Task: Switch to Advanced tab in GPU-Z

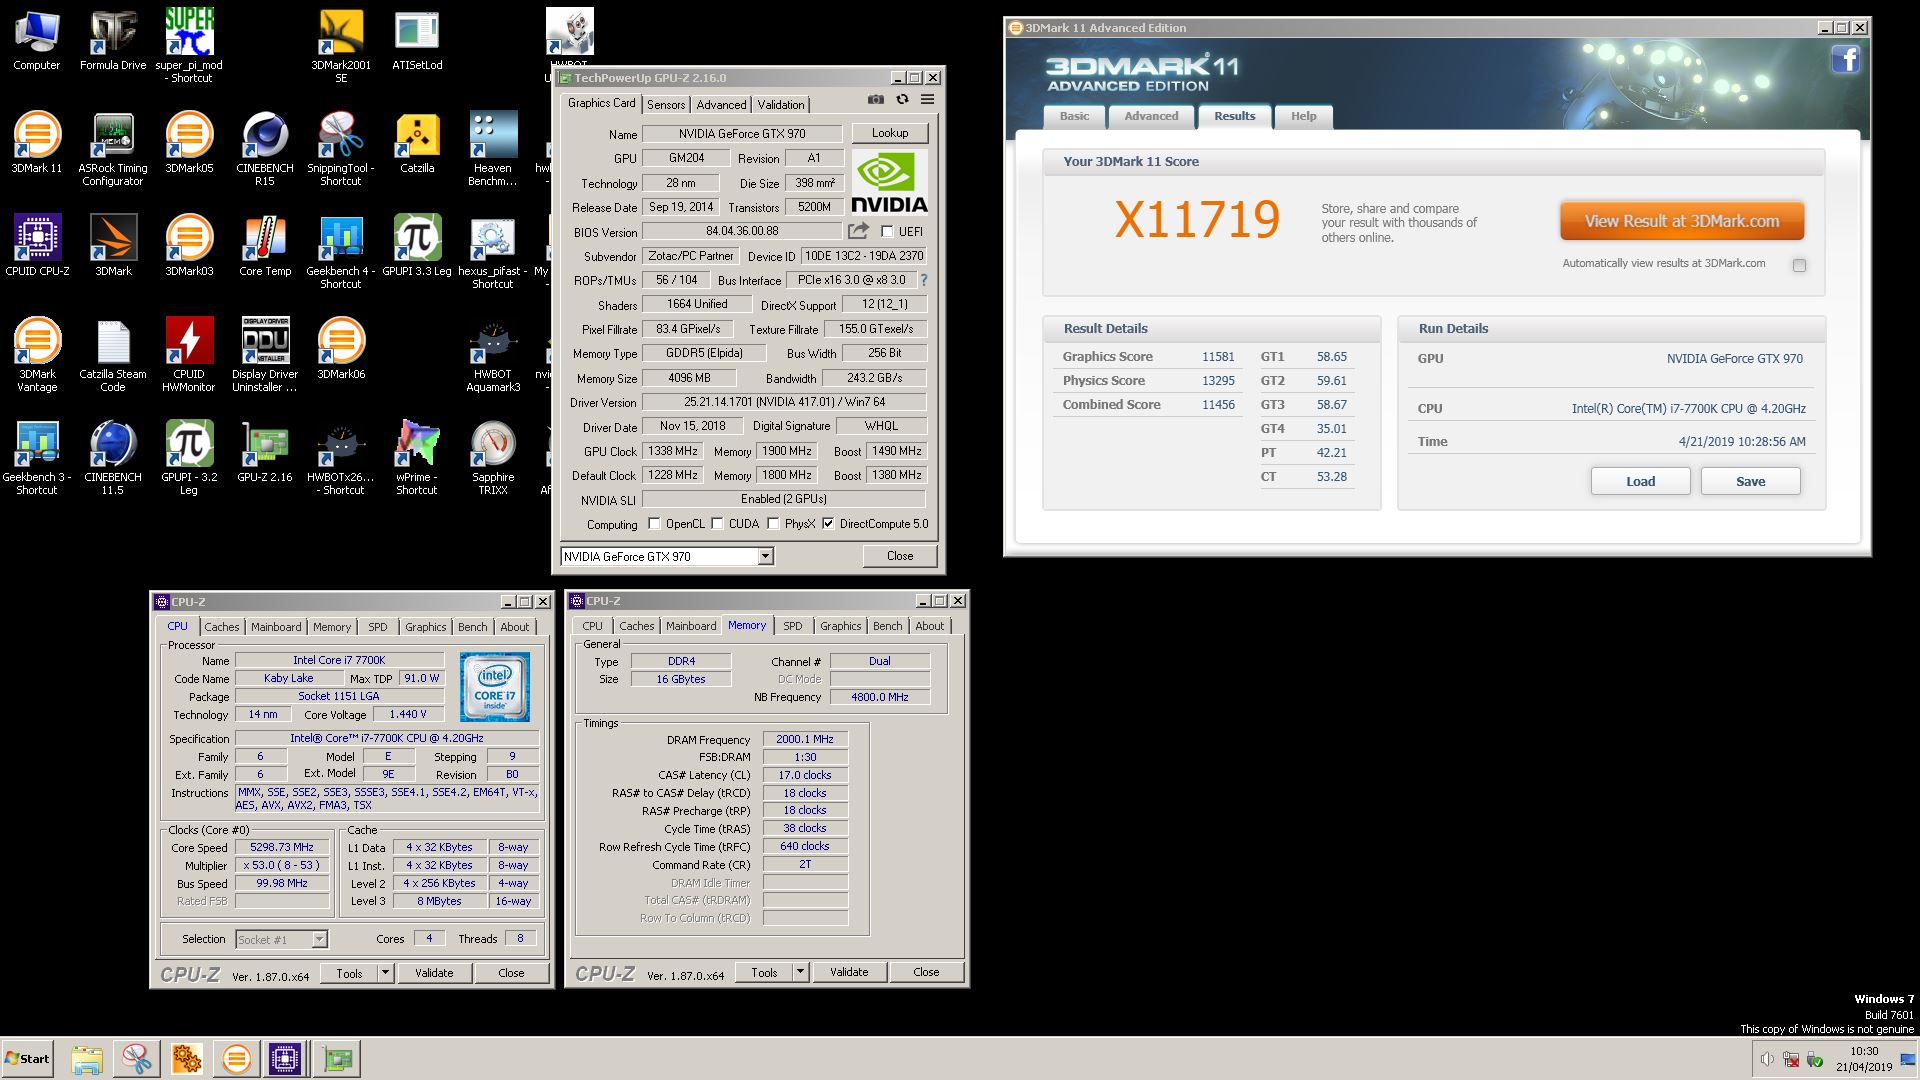Action: pyautogui.click(x=721, y=105)
